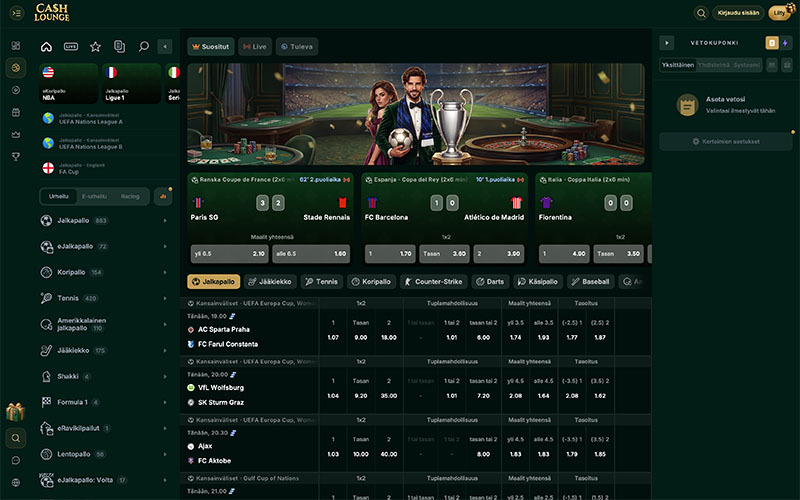Open the LIVE icon in sports navigation

[71, 47]
